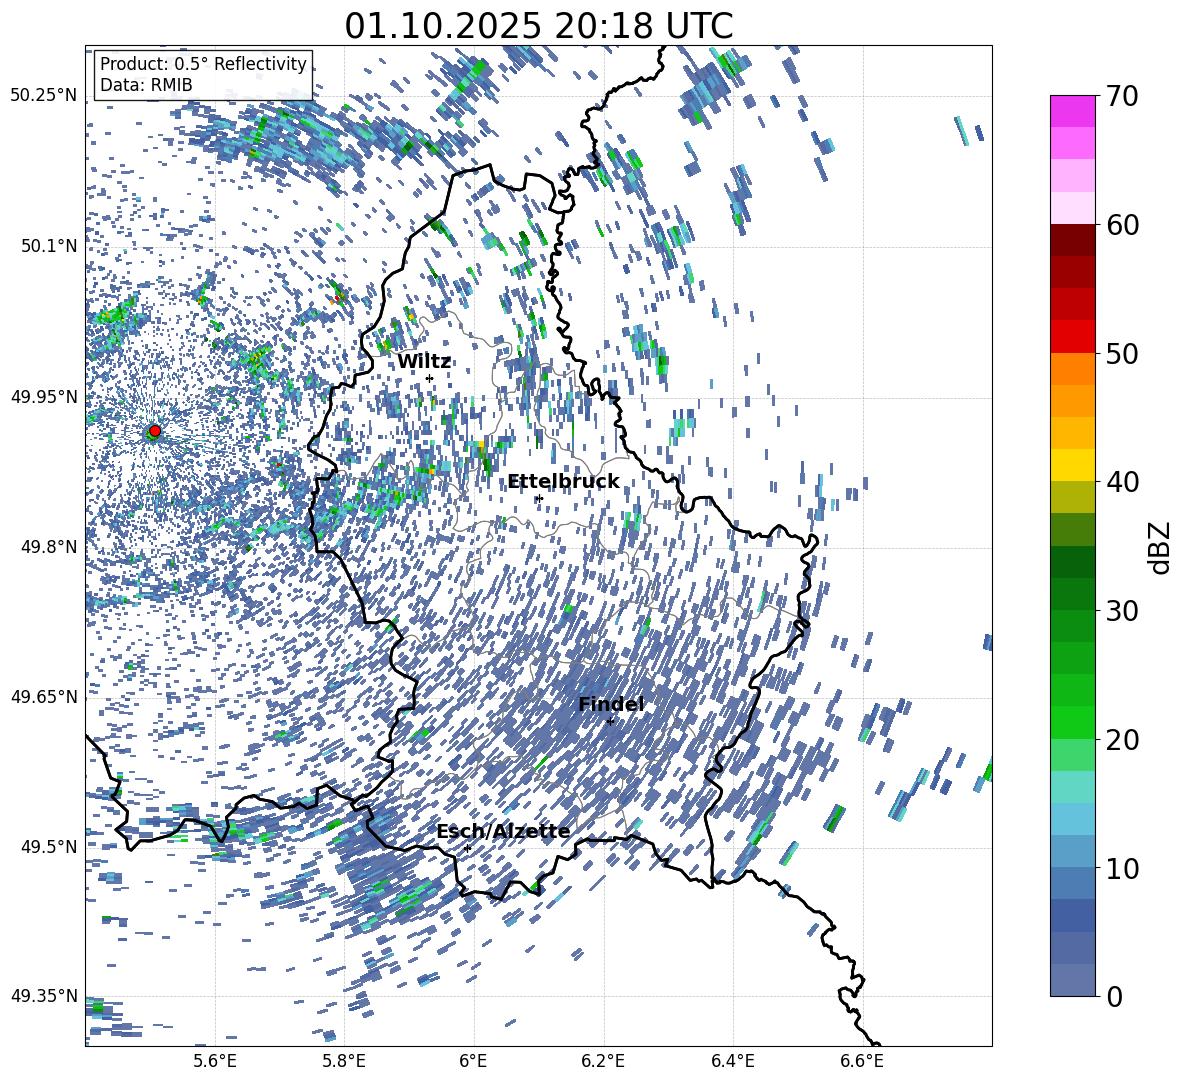This screenshot has width=1184, height=1081.
Task: Click the 01.10.2025 20:18 UTC title
Action: tap(538, 26)
